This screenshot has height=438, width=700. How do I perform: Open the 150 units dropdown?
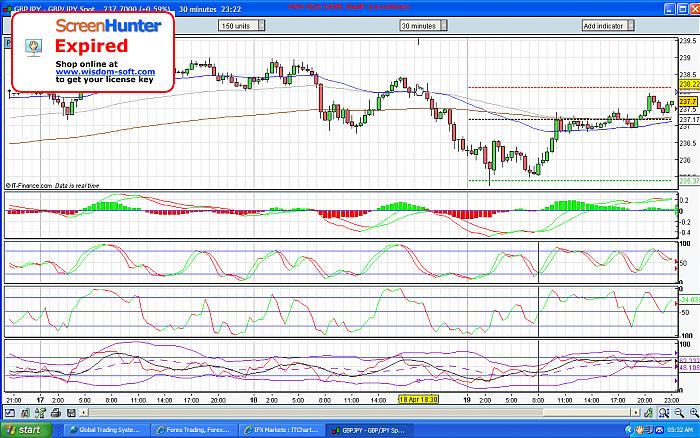tap(242, 26)
